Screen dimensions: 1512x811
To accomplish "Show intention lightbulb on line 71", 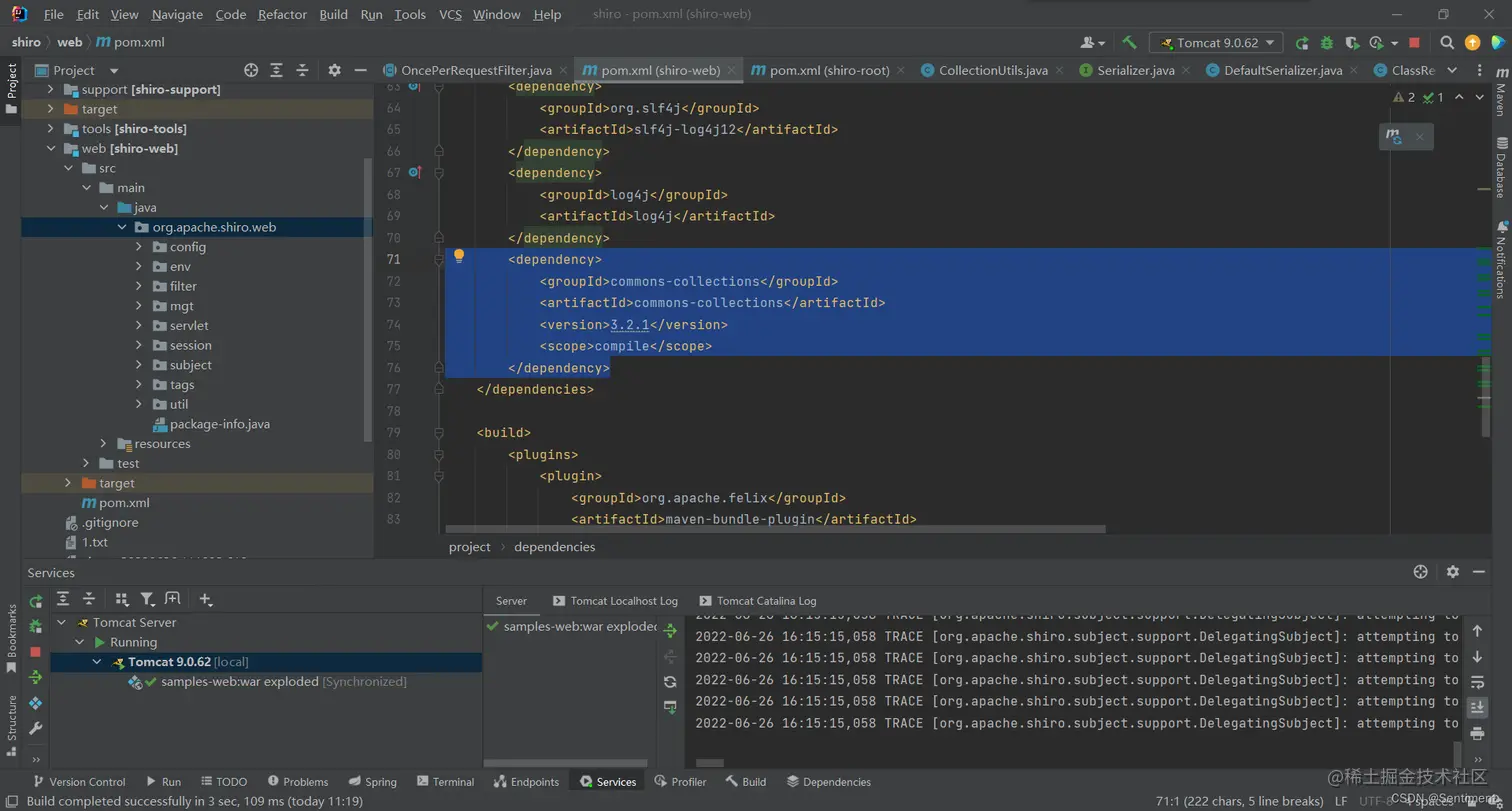I will tap(459, 256).
